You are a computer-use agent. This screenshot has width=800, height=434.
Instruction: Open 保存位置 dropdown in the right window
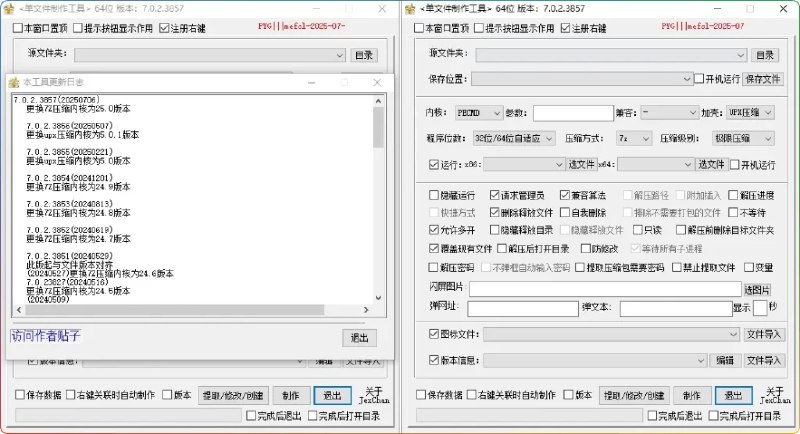(x=582, y=79)
